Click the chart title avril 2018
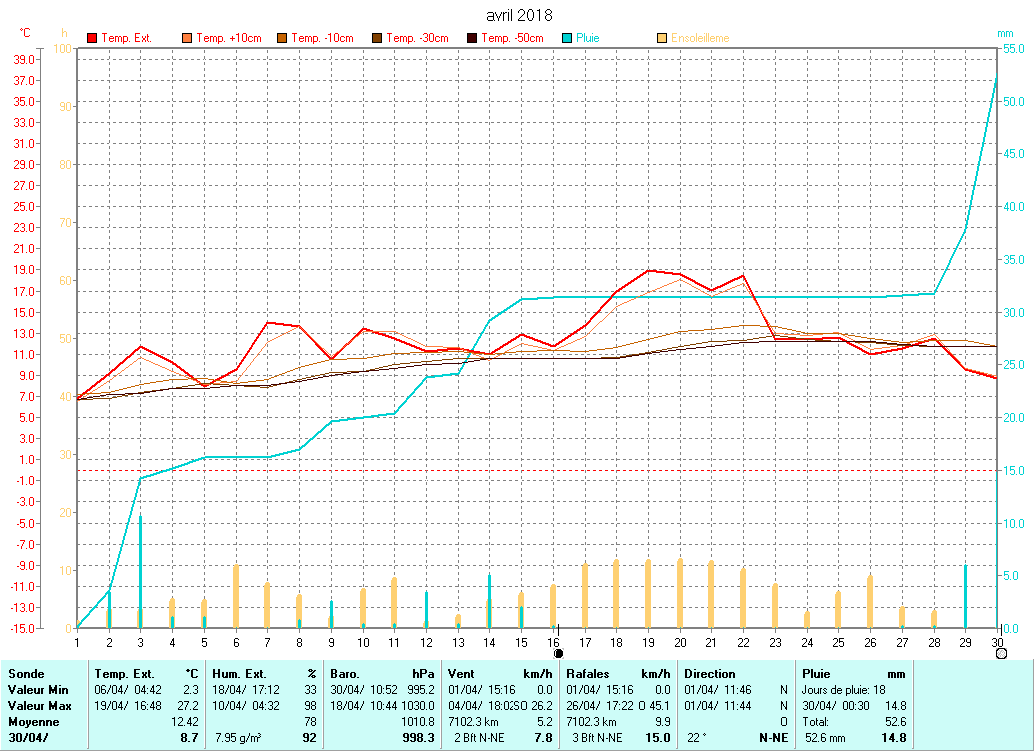Image resolution: width=1034 pixels, height=751 pixels. 518,16
